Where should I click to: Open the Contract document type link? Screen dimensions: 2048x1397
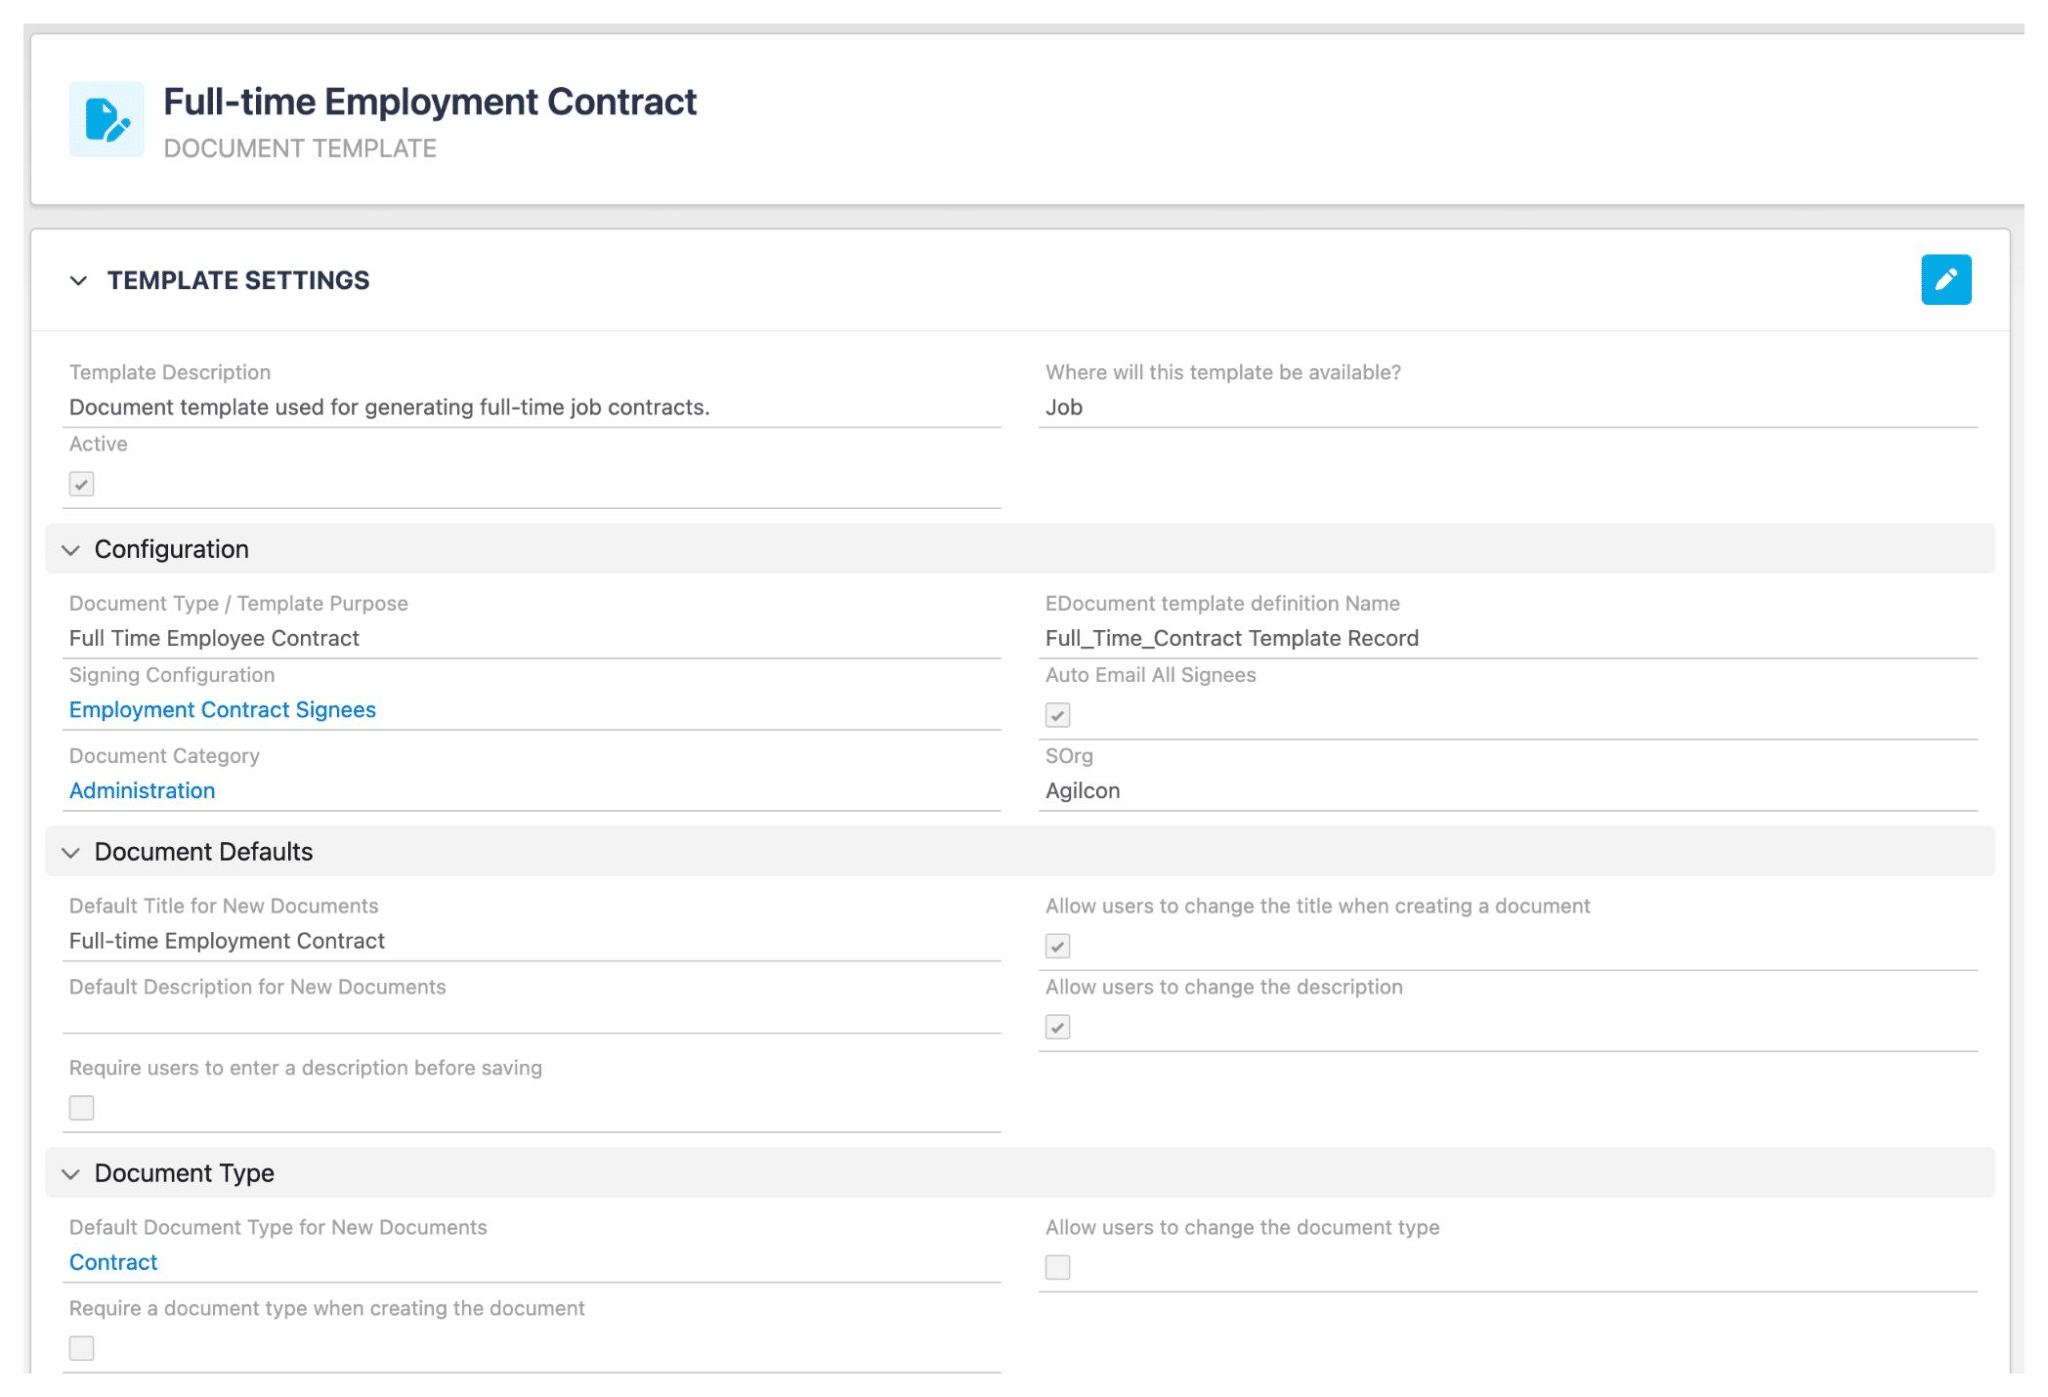point(113,1262)
